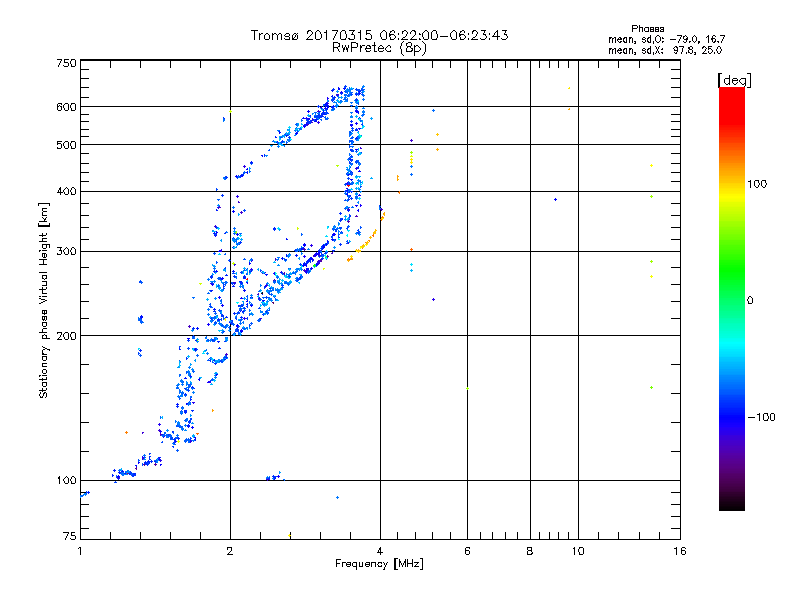Click the 'mean, sd,X: 97.8, 25.0' text
Image resolution: width=800 pixels, height=600 pixels.
[665, 50]
